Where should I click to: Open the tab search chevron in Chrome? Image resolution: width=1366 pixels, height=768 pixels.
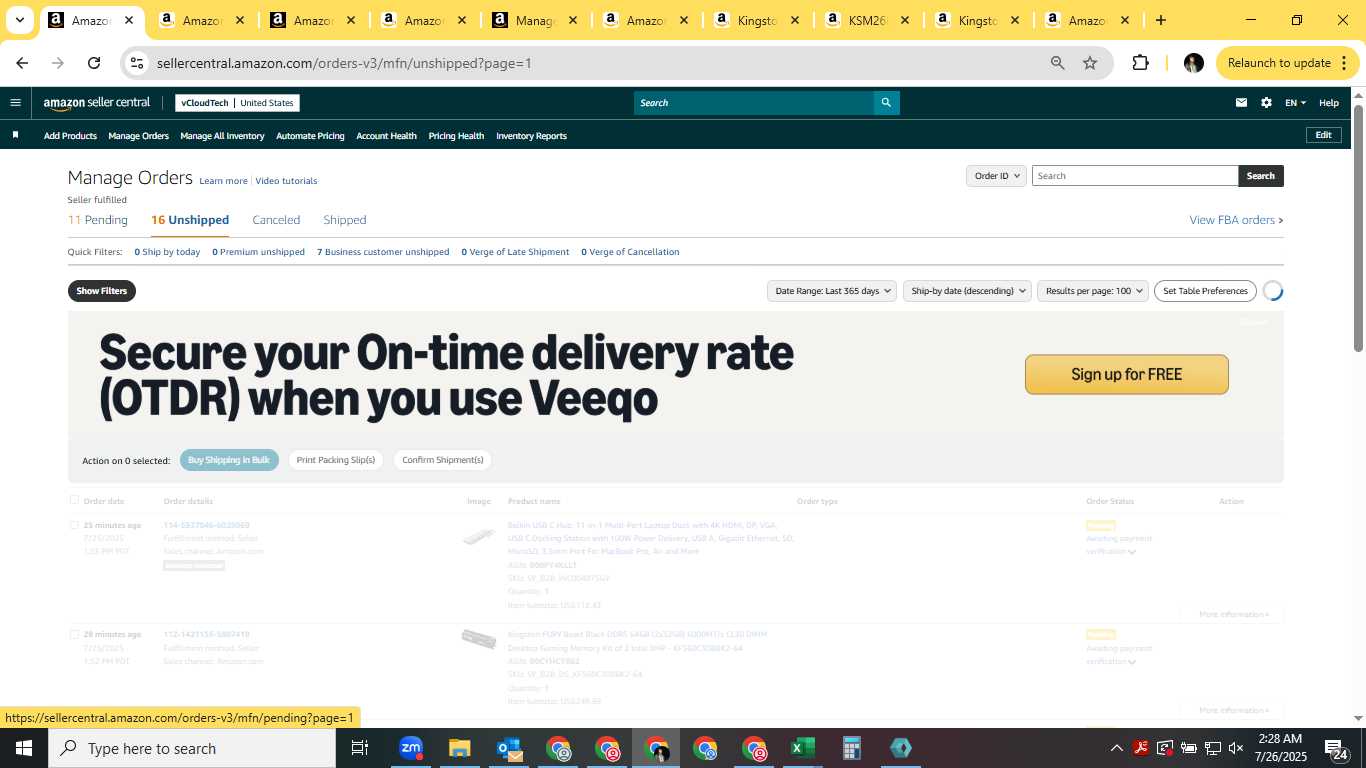(x=19, y=20)
